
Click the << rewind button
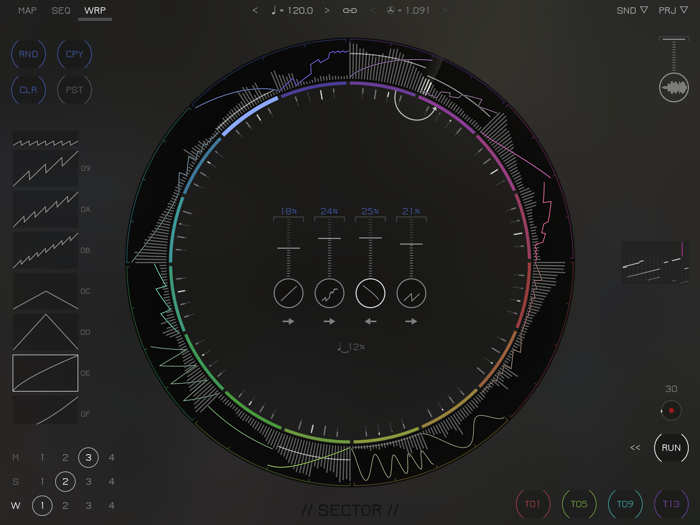(x=635, y=448)
